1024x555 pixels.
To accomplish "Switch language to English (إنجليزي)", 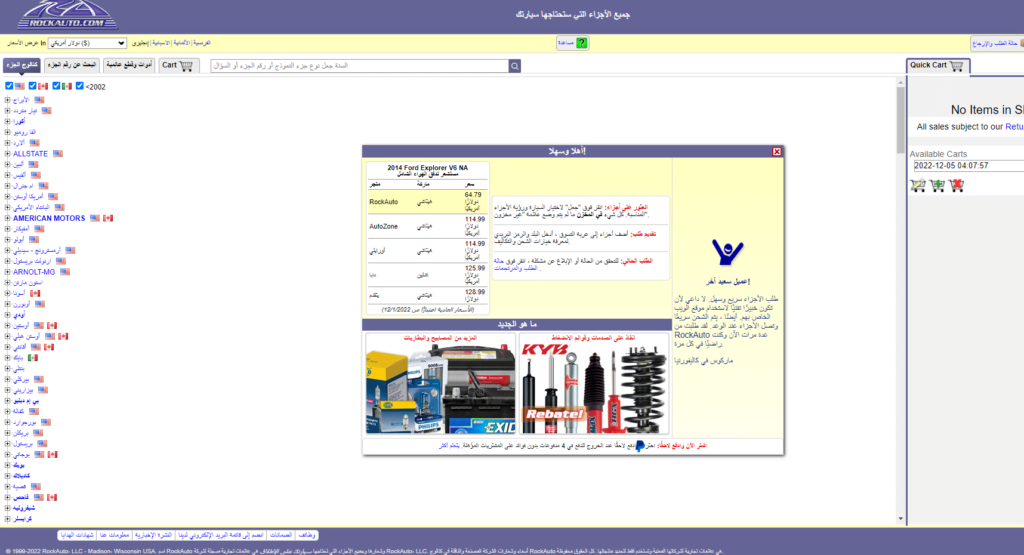I will click(x=140, y=43).
